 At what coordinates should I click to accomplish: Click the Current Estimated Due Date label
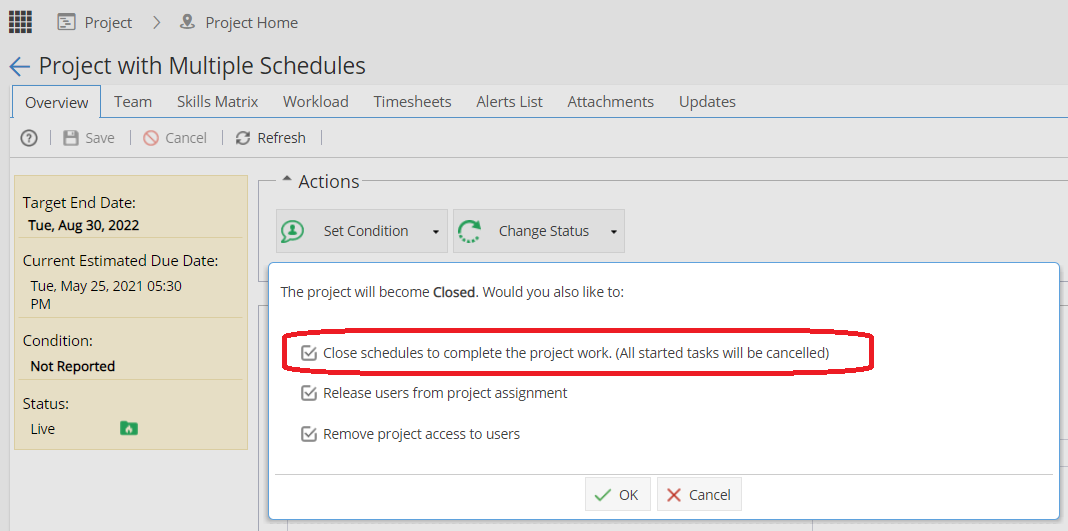121,261
